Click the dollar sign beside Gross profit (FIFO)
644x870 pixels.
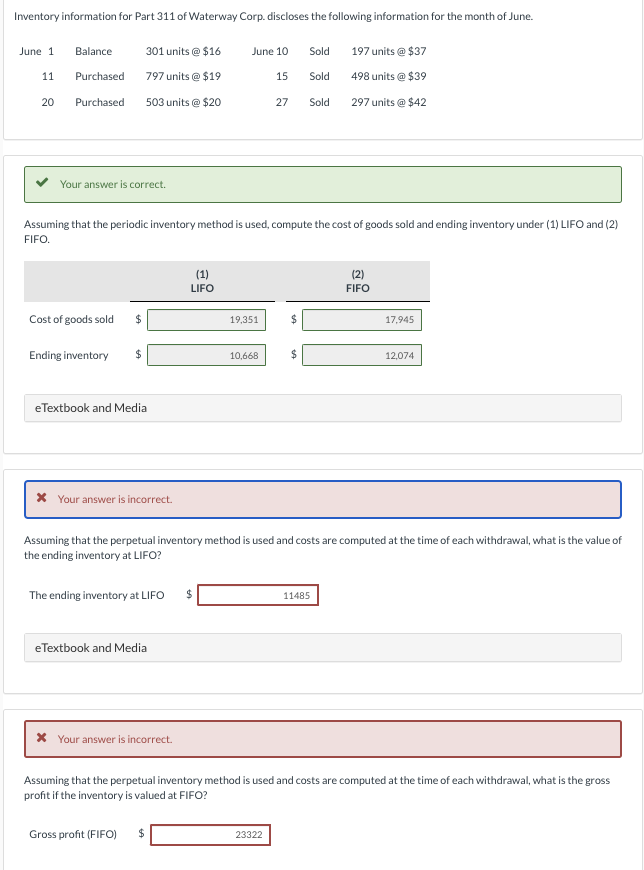point(140,834)
